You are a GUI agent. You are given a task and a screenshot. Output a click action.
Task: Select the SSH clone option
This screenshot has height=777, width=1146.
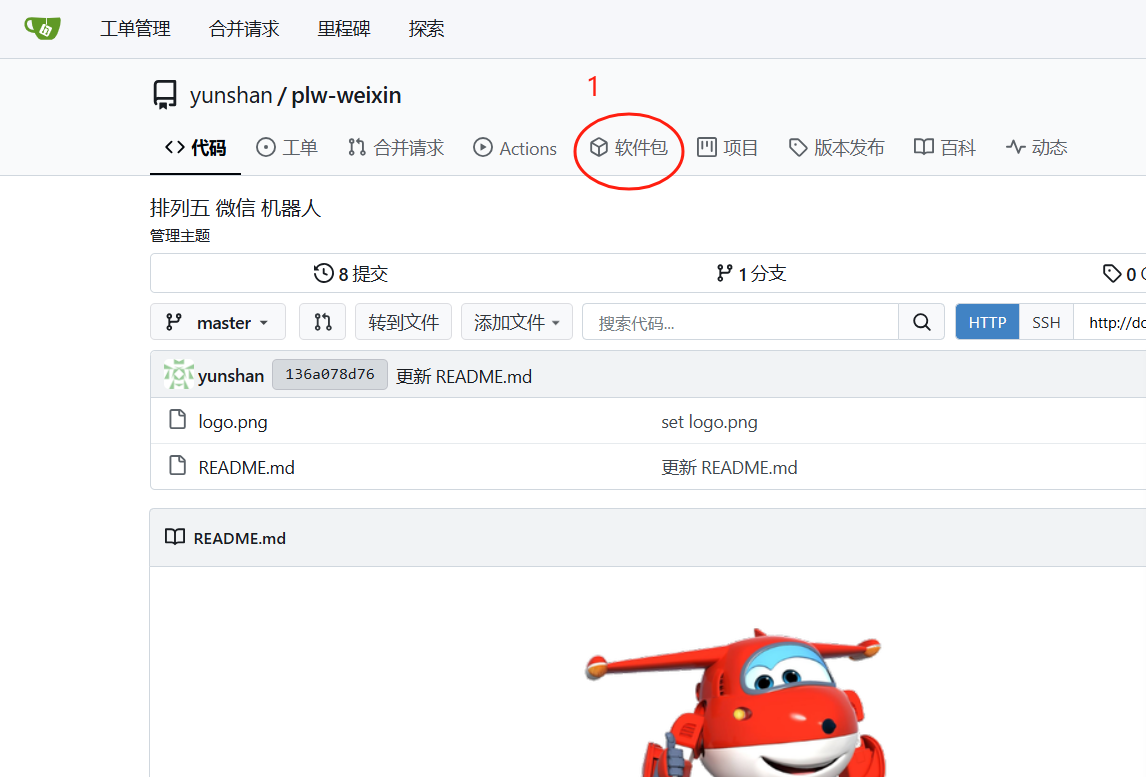(1046, 322)
